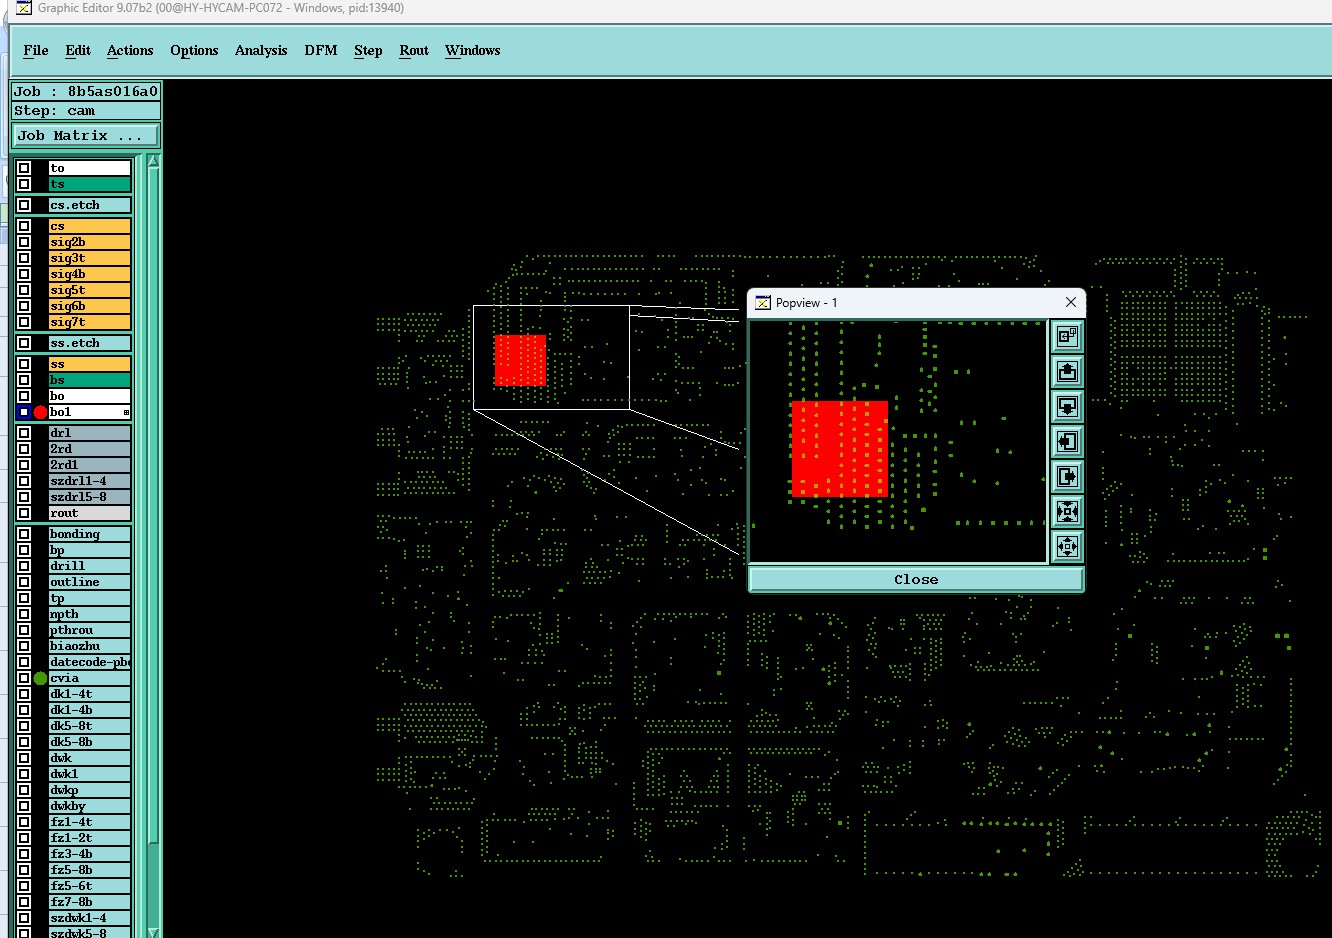
Task: Click the pan down arrow icon in Popview
Action: [x=1067, y=406]
